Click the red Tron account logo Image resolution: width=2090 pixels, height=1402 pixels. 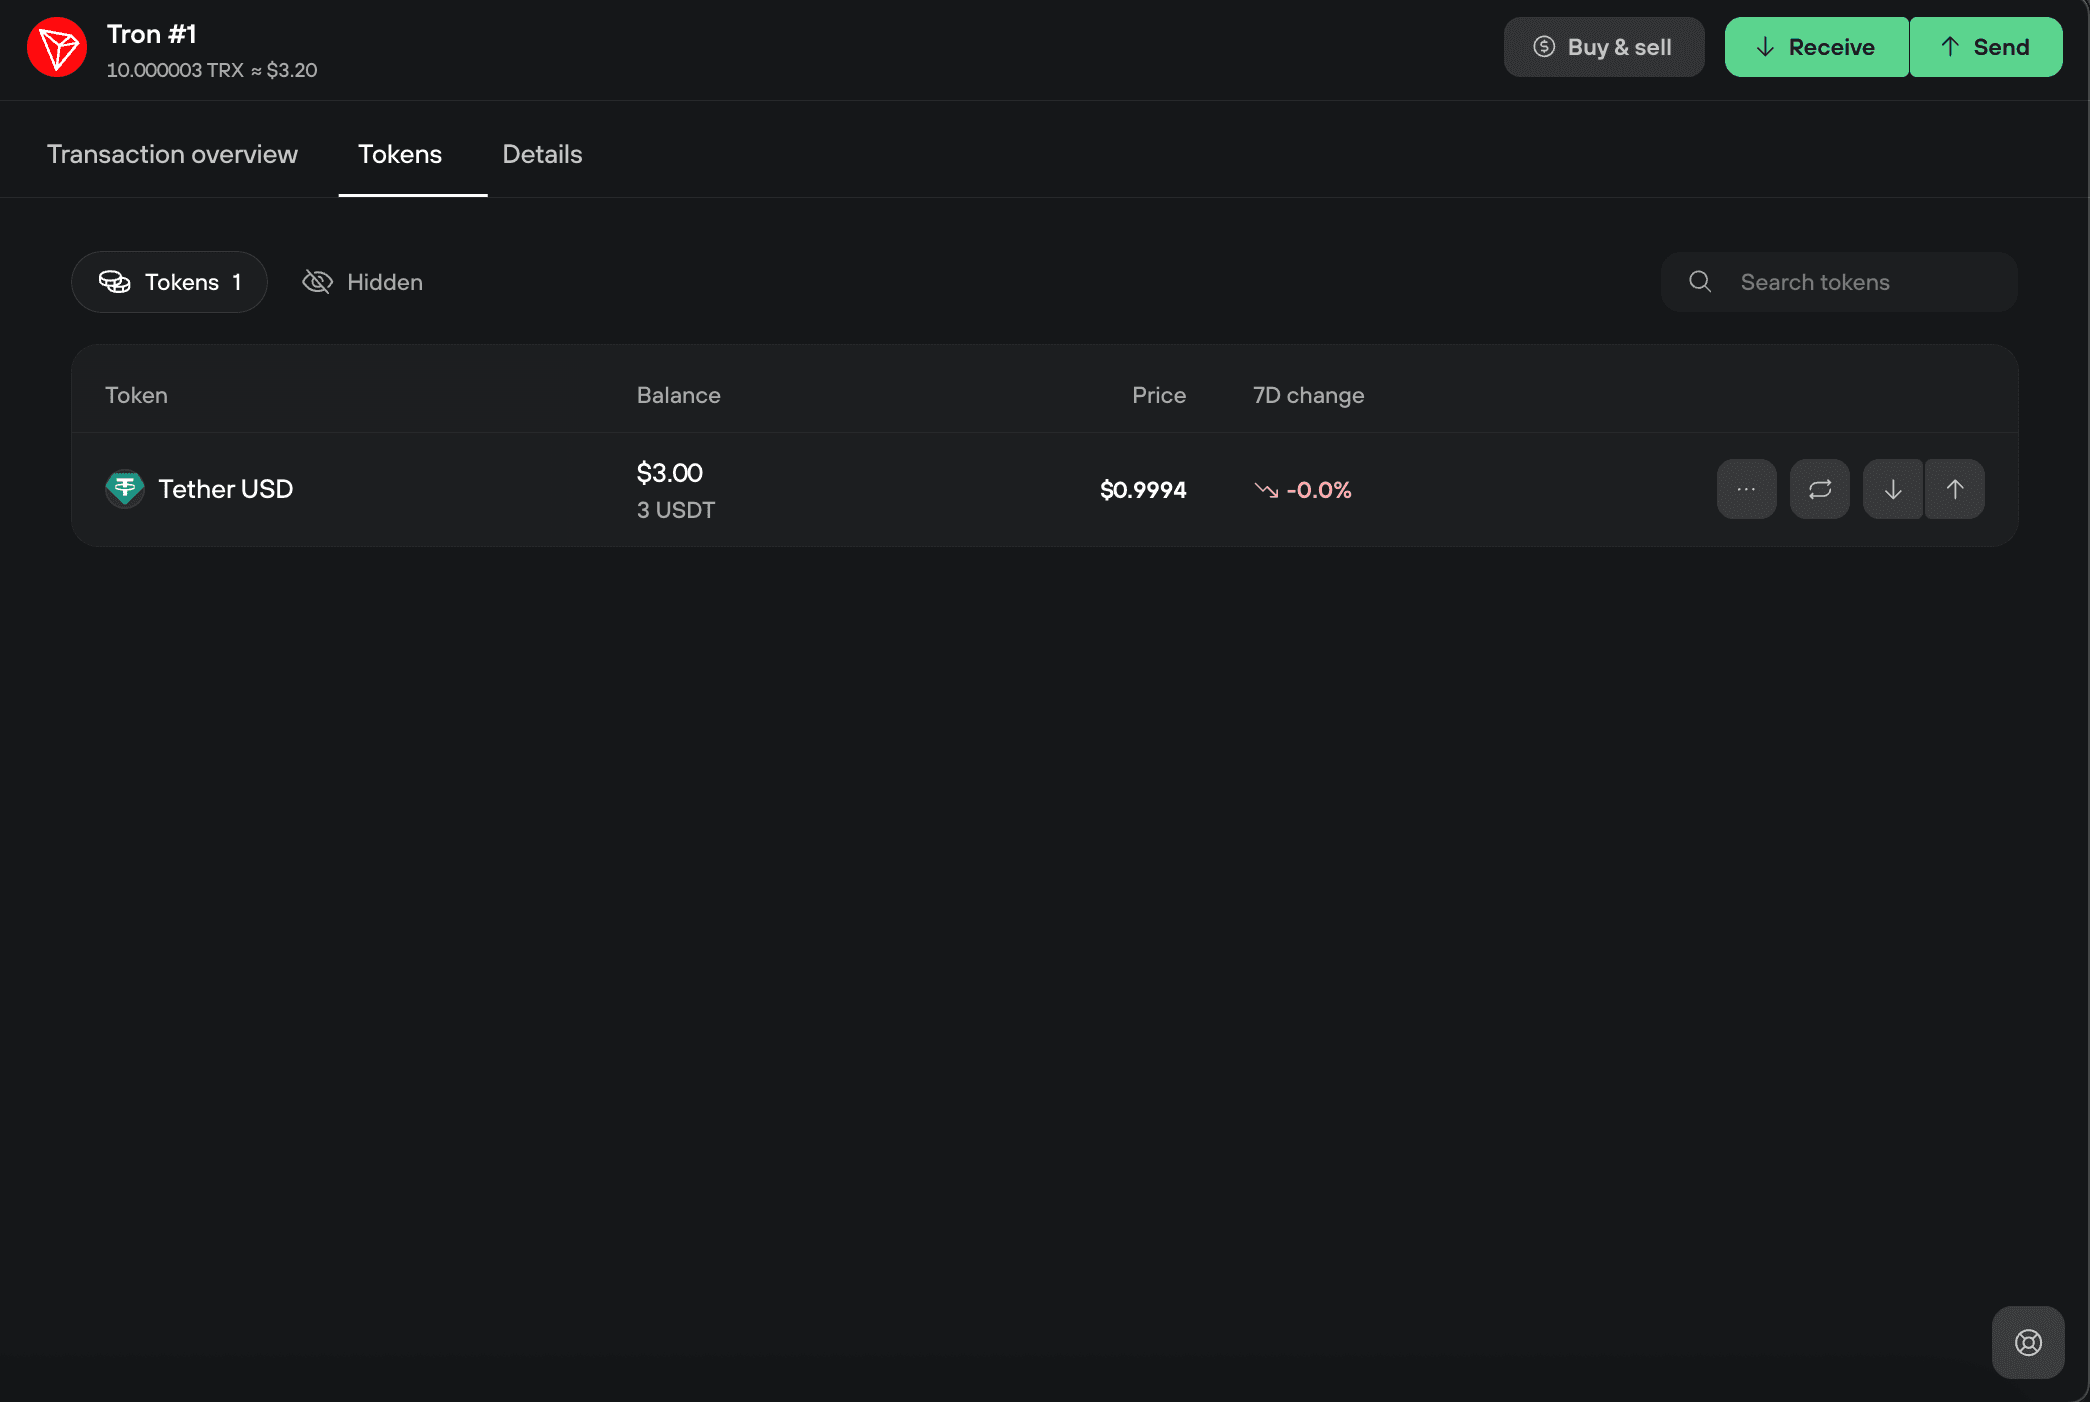(57, 47)
